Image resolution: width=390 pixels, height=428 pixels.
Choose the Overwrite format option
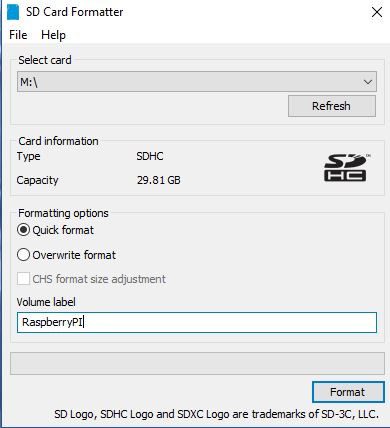coord(23,255)
